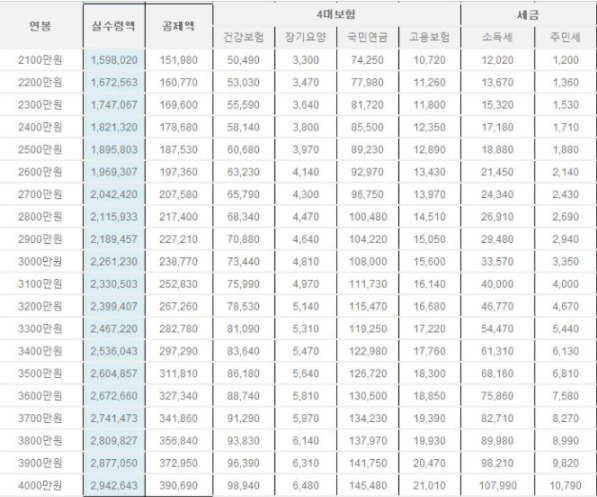Click the 4대보험 group header
The height and width of the screenshot is (497, 597).
click(x=336, y=14)
